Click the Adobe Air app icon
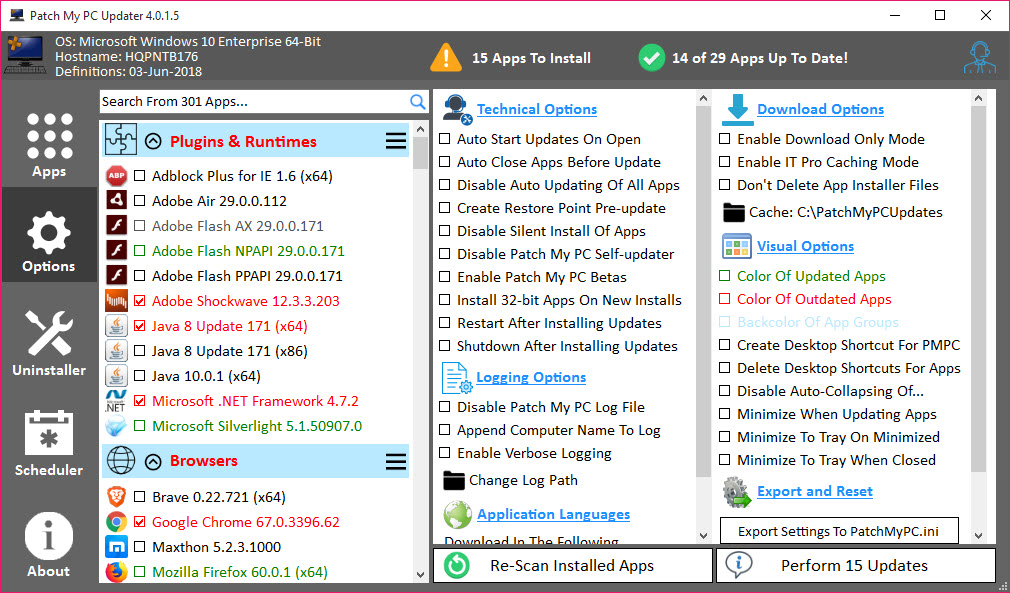1010x593 pixels. pos(117,201)
